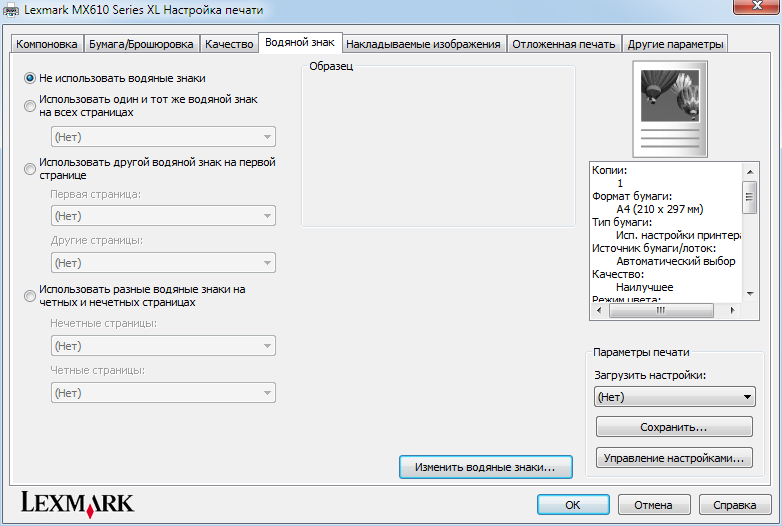The image size is (782, 526).
Task: Switch to Другие параметры tab
Action: coord(675,44)
